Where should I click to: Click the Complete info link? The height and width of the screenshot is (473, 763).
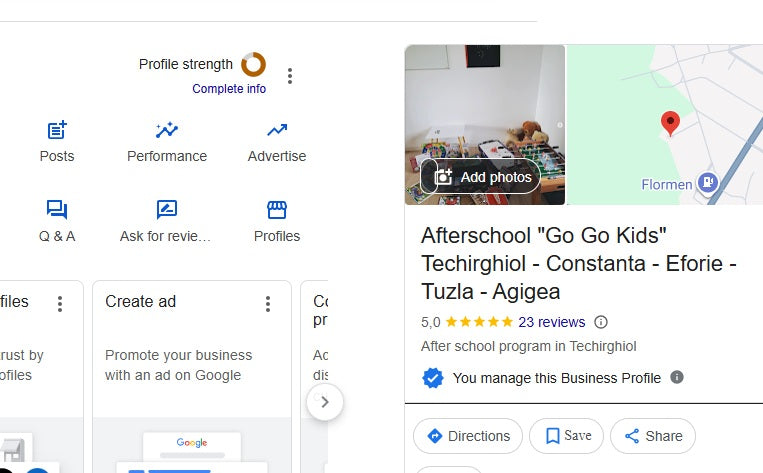(229, 89)
